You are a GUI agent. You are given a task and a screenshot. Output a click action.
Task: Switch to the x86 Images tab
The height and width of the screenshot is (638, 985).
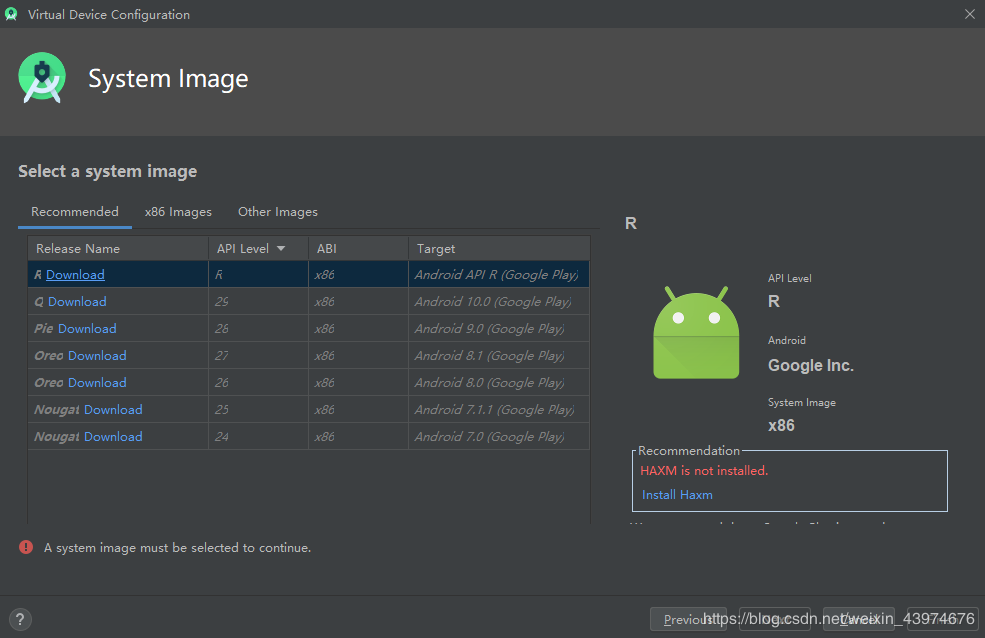(x=178, y=211)
